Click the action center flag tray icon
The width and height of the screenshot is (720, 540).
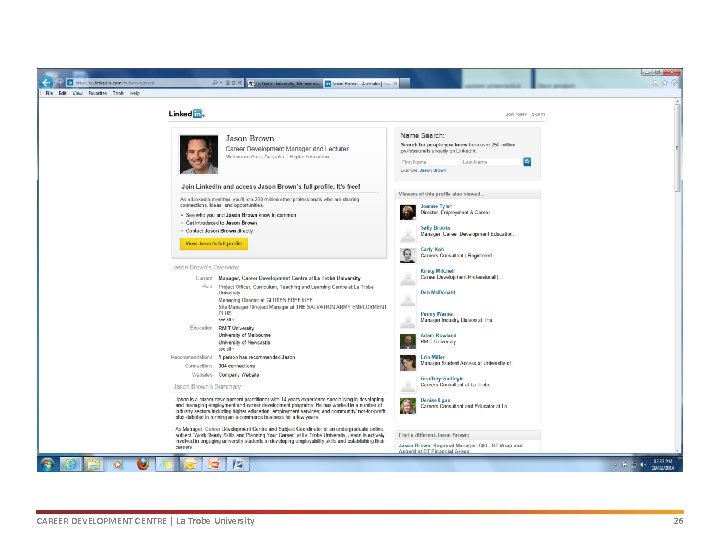tap(625, 465)
